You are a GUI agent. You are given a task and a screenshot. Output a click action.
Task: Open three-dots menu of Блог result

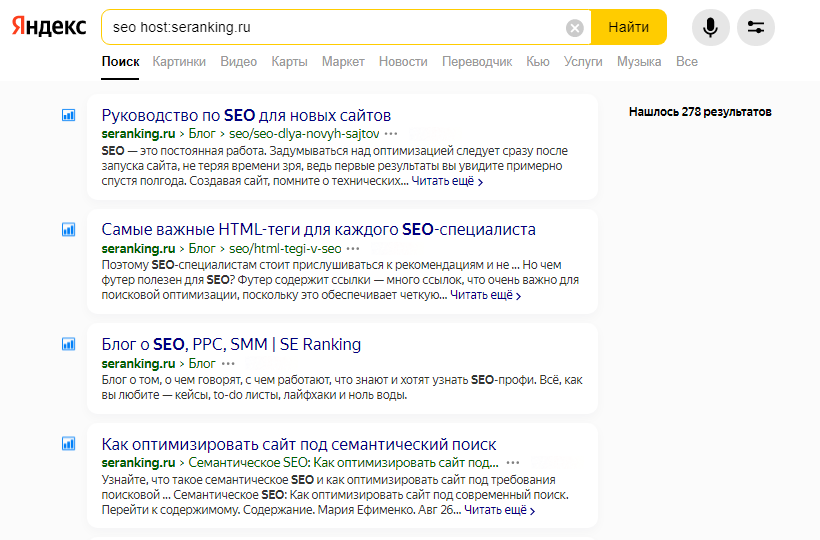point(228,363)
